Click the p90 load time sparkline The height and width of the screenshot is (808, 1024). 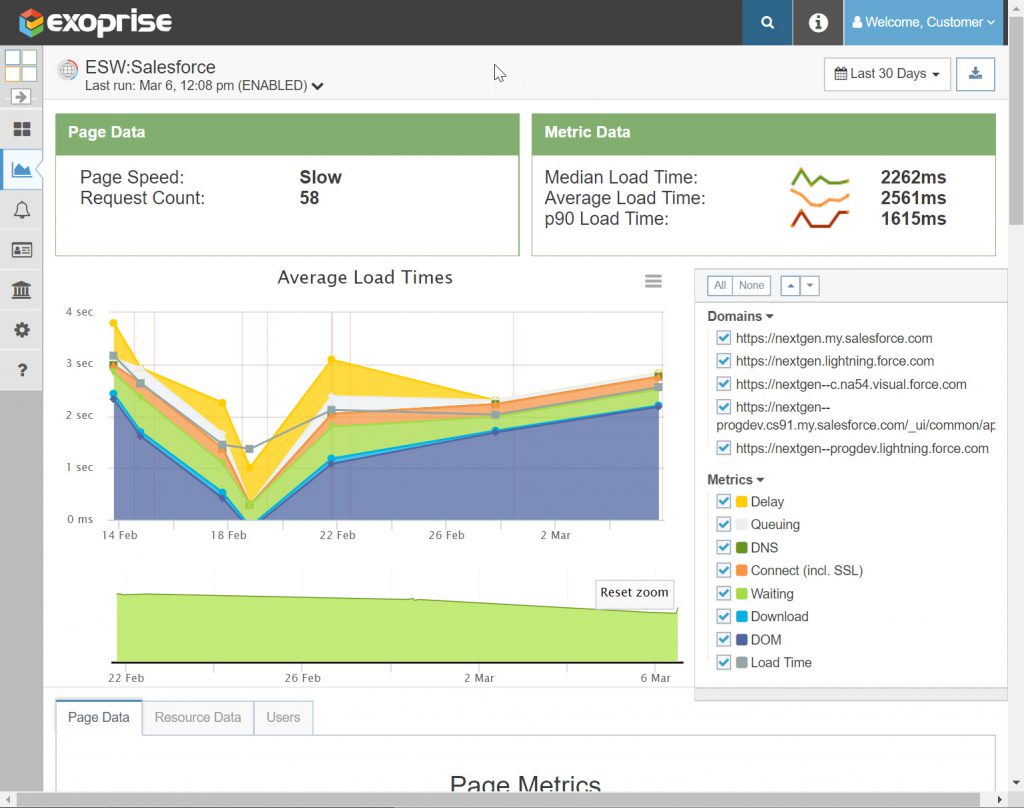click(820, 218)
